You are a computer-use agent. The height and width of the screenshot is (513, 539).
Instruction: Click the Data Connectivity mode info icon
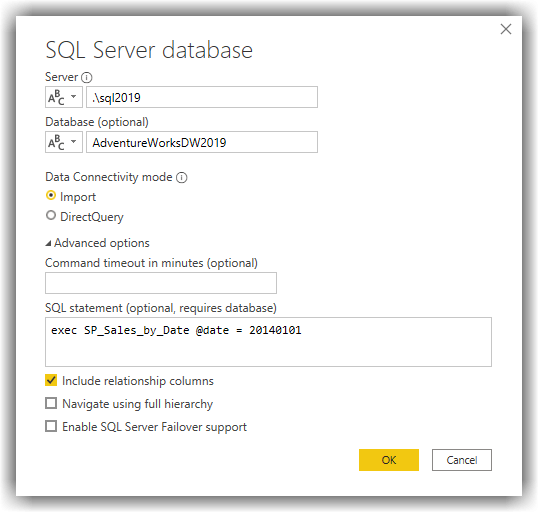[182, 177]
